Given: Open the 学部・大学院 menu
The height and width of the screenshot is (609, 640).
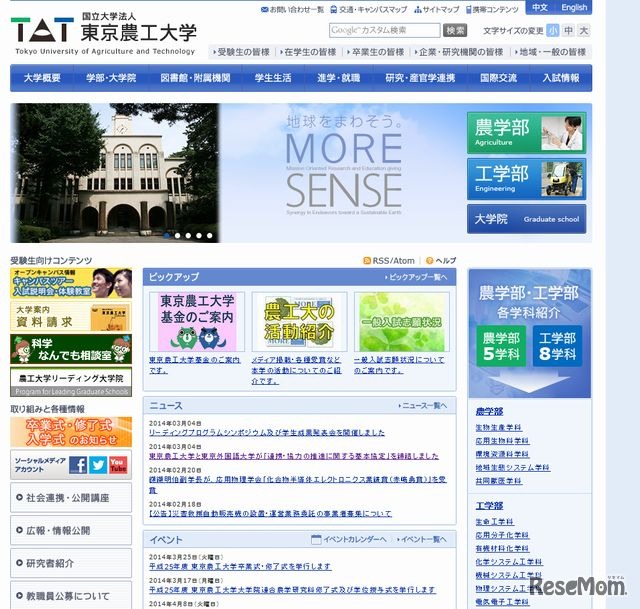Looking at the screenshot, I should pos(111,78).
